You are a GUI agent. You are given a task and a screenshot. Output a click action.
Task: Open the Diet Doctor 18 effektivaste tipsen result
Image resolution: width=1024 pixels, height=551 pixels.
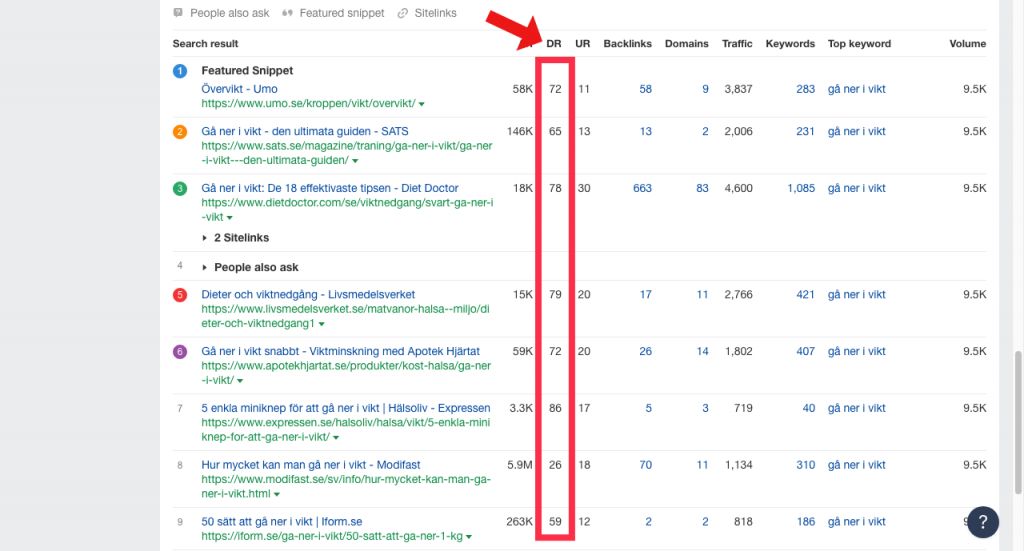coord(330,188)
